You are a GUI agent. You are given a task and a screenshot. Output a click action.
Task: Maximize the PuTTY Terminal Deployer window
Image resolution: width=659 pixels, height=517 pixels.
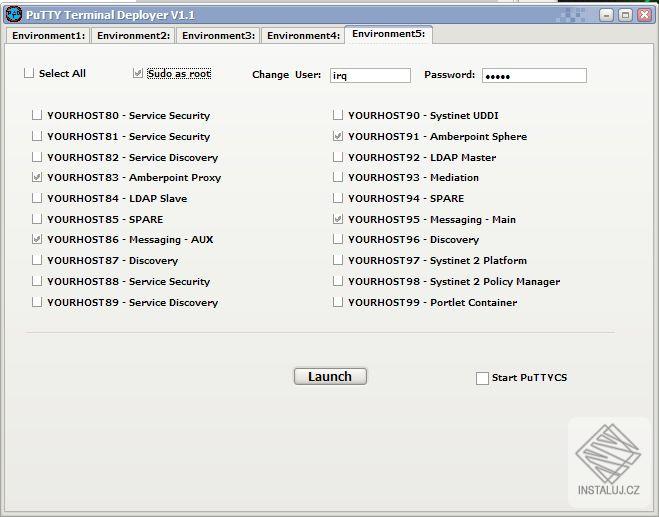tap(625, 15)
